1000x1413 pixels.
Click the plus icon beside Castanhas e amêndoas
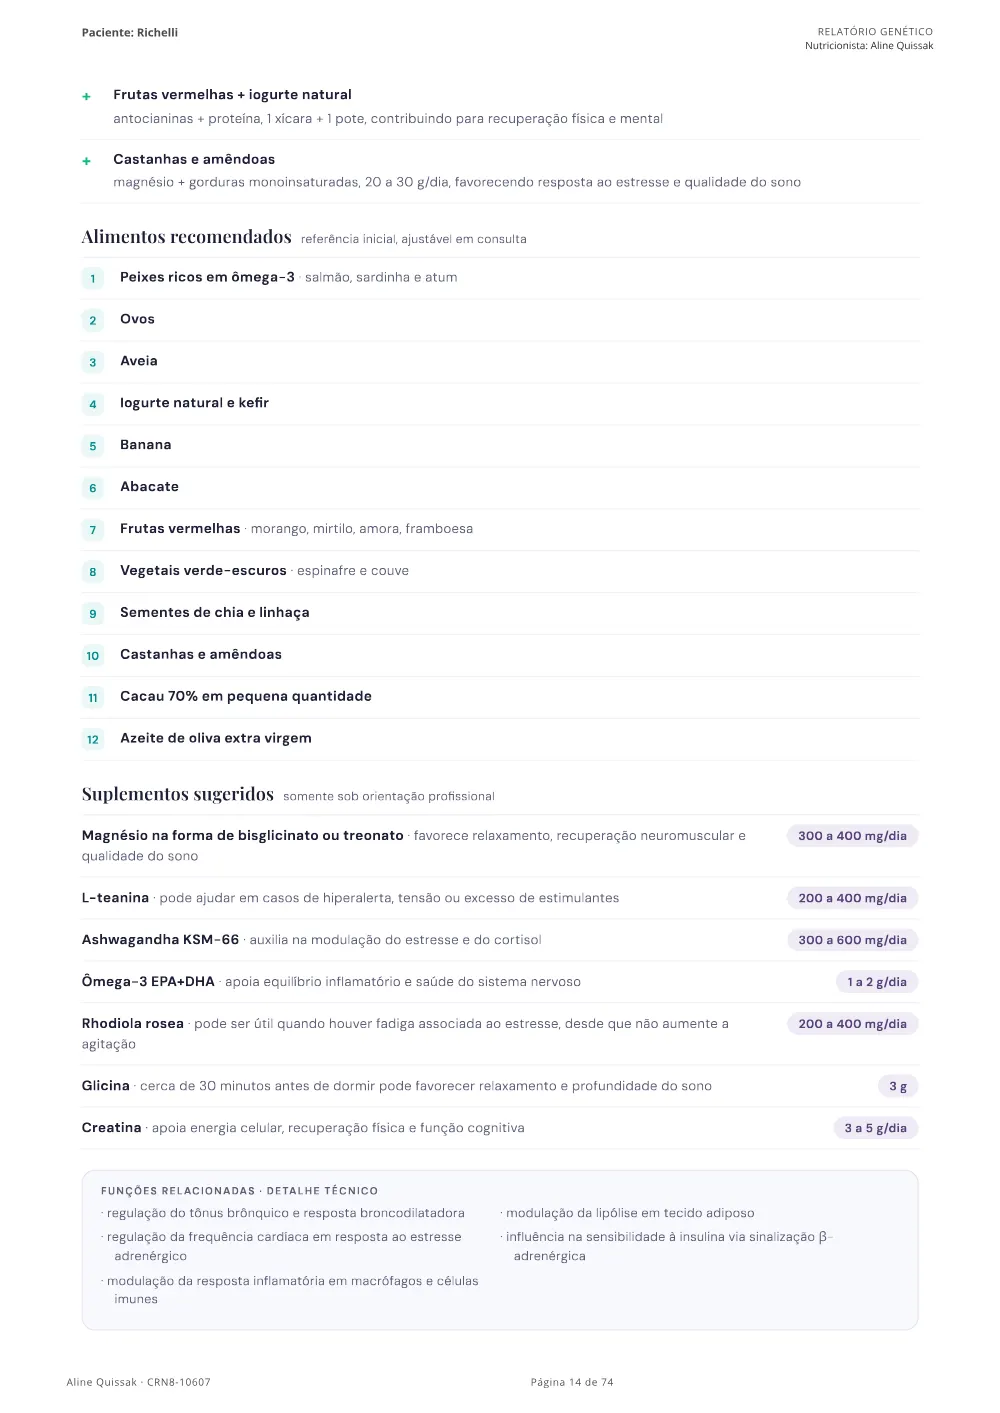[87, 161]
